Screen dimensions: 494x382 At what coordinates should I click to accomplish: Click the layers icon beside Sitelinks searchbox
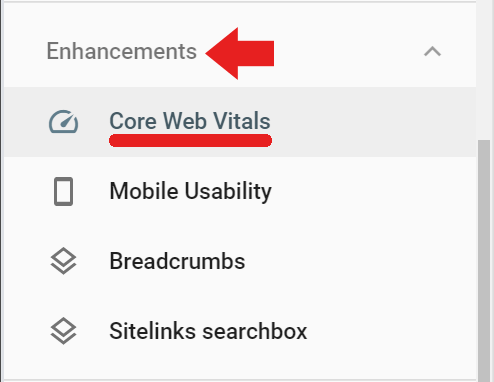pyautogui.click(x=63, y=331)
